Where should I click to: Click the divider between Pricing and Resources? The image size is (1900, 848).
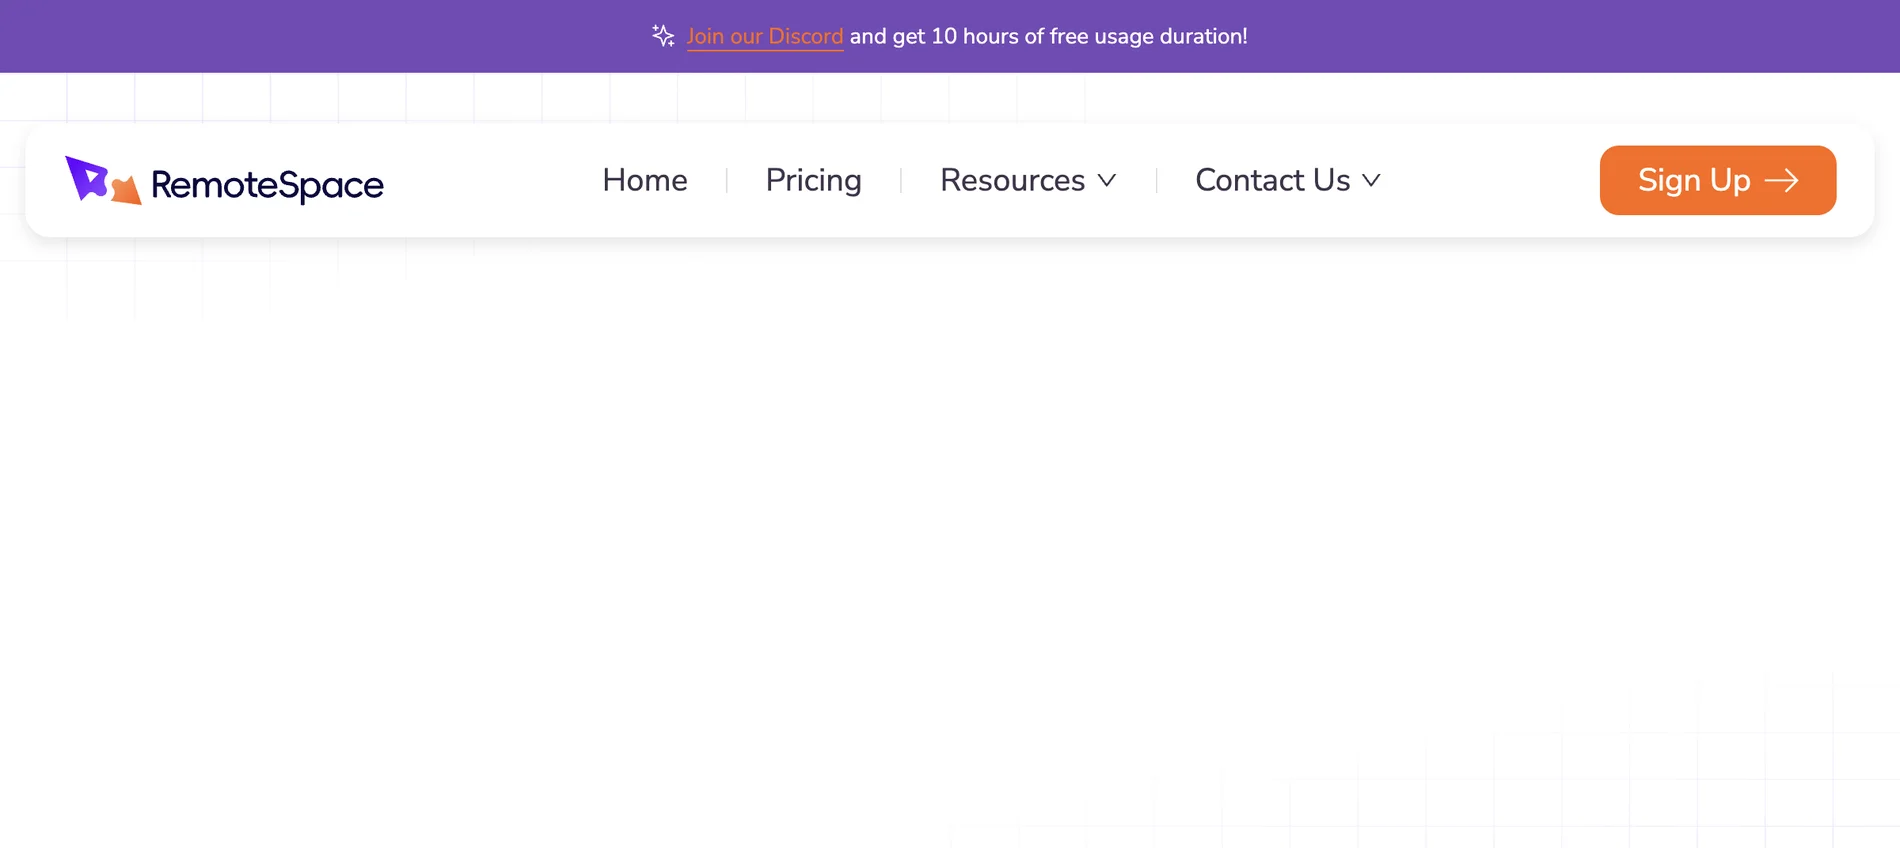click(x=901, y=180)
